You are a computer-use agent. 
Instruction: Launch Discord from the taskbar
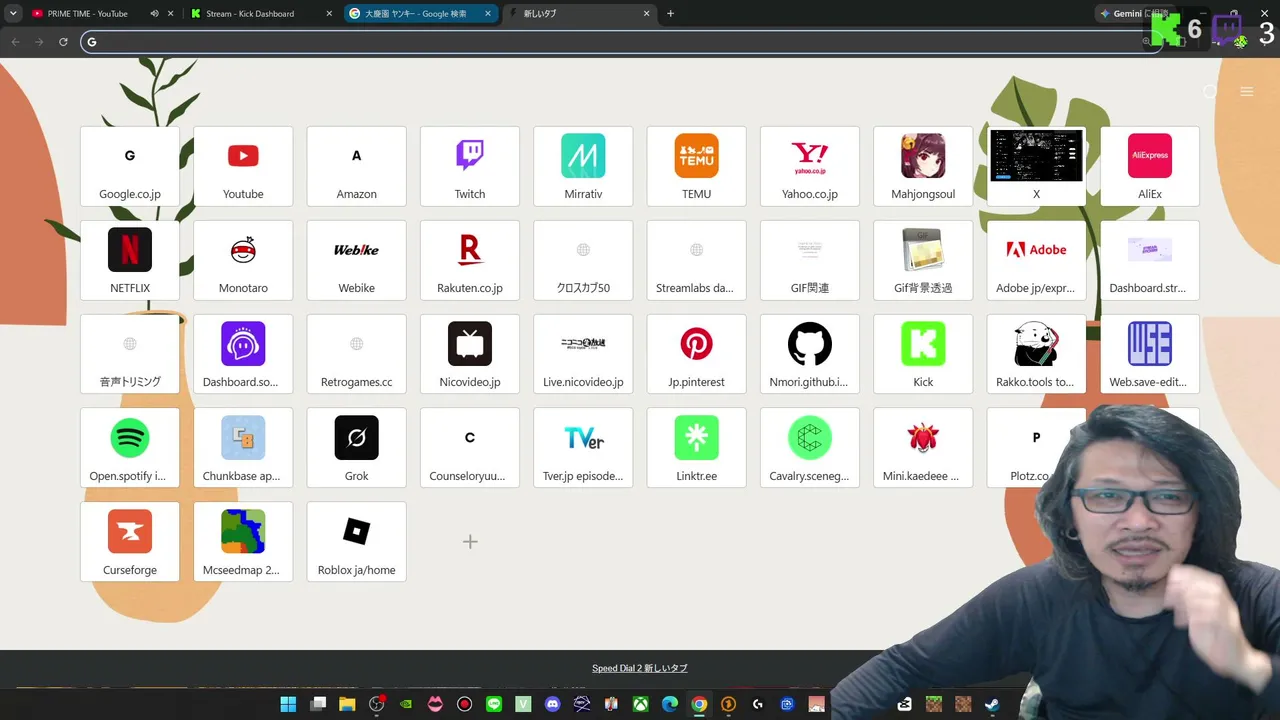[x=553, y=704]
